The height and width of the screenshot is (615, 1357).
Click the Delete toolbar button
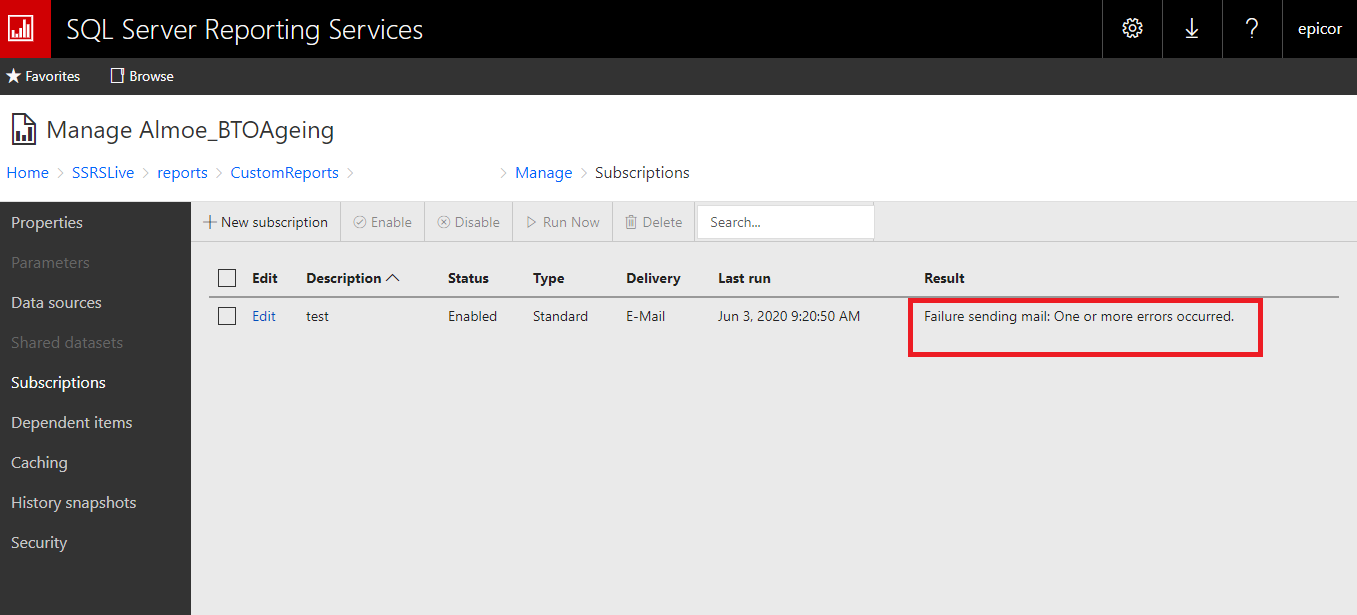click(x=653, y=222)
